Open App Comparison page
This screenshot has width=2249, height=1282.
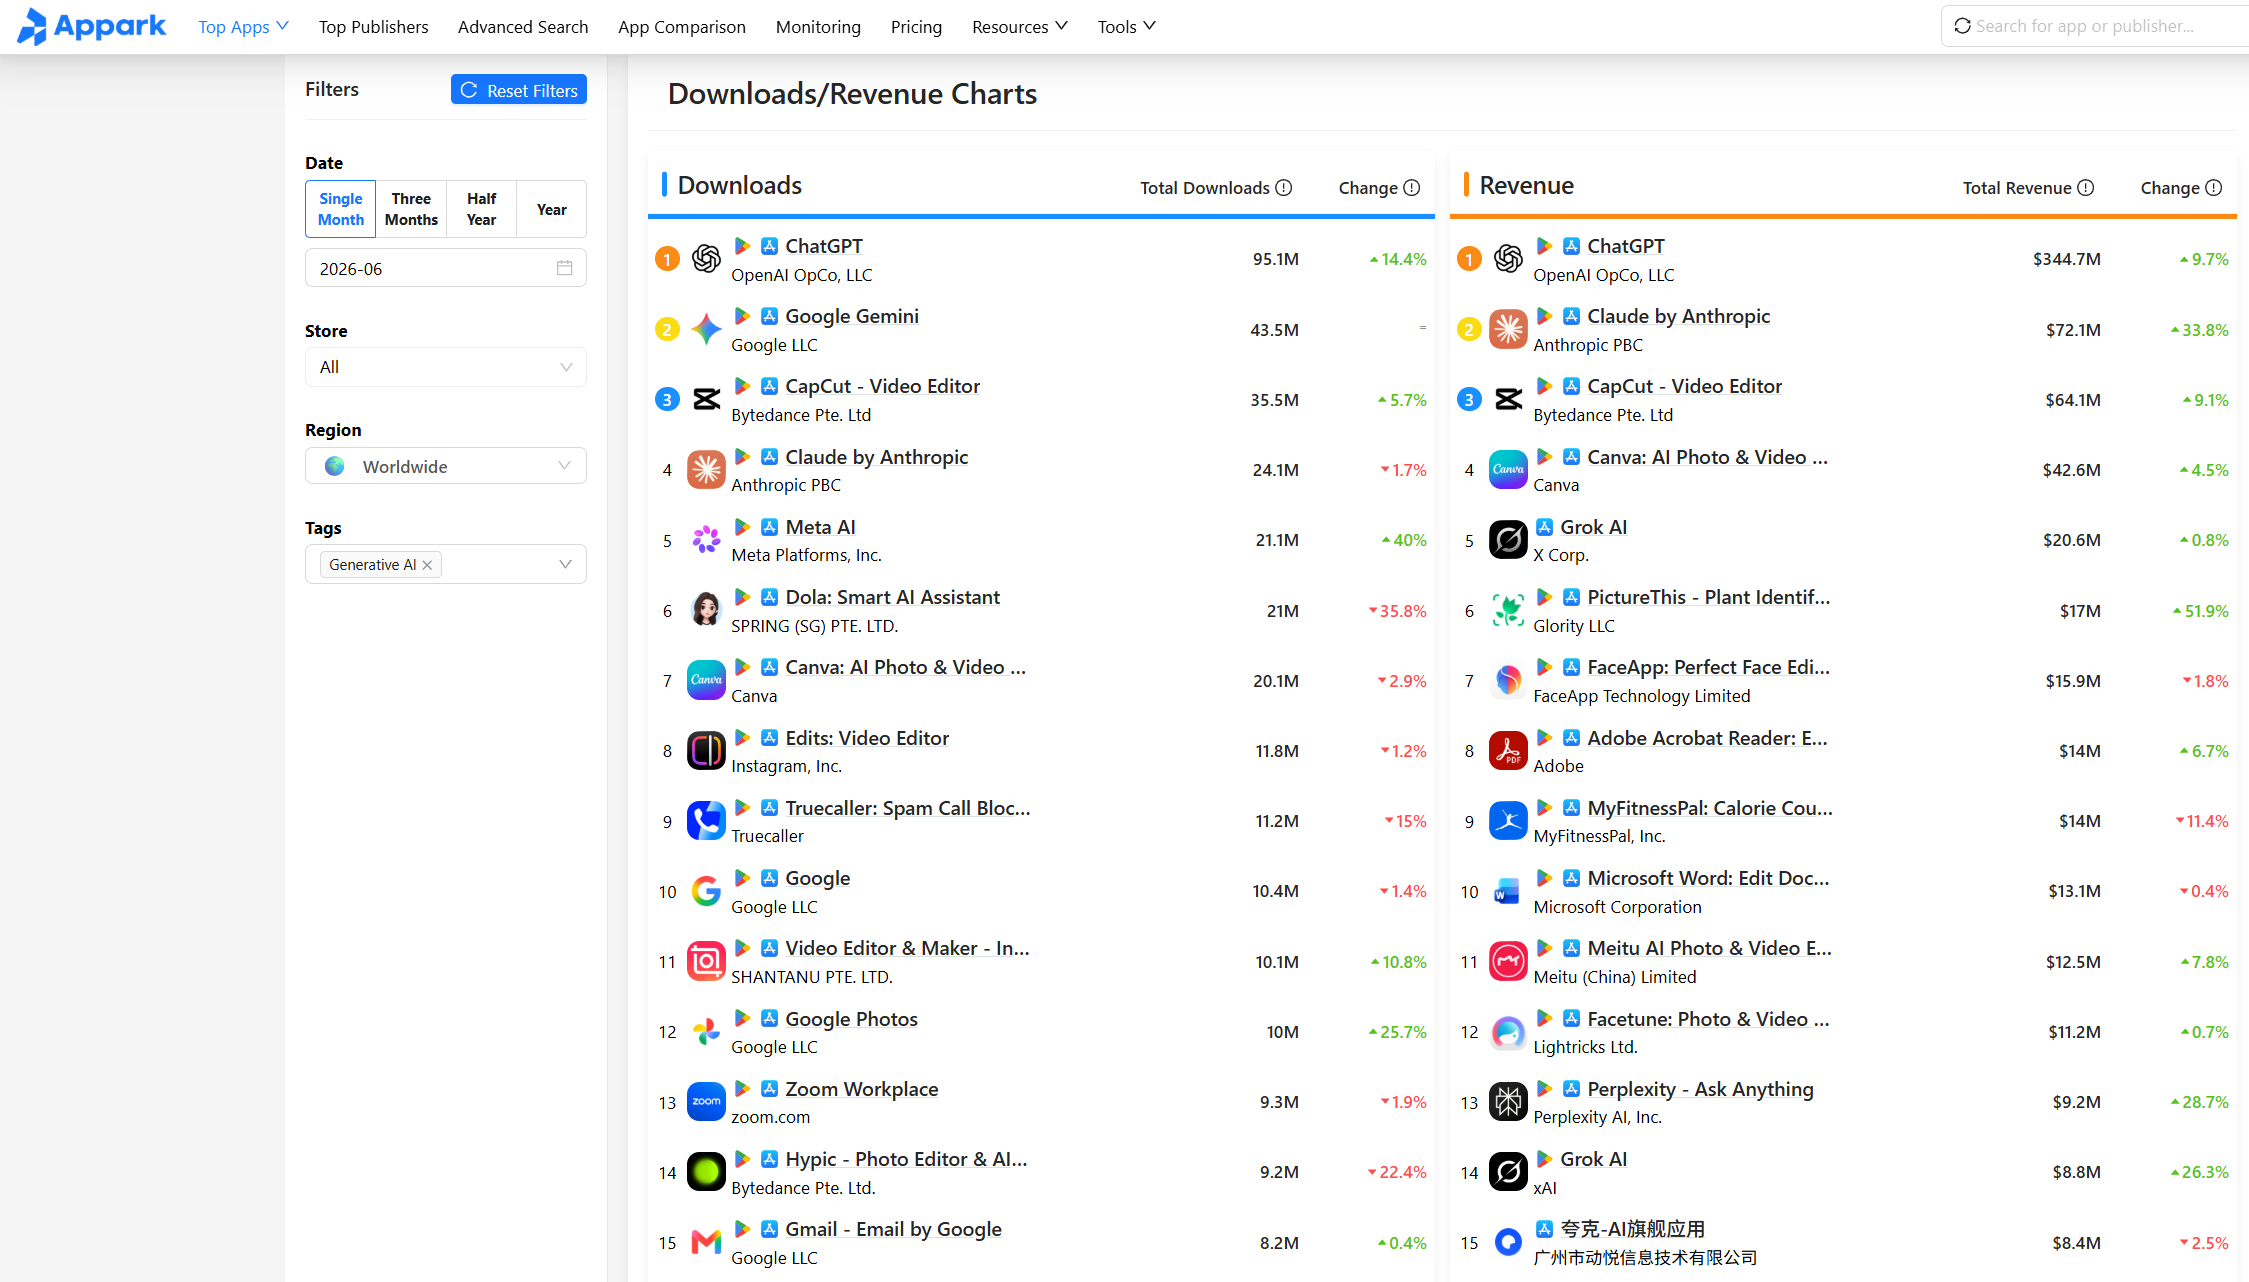(x=682, y=27)
